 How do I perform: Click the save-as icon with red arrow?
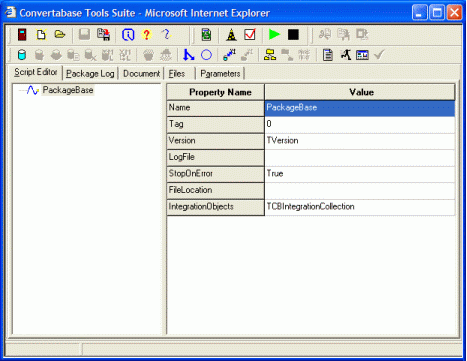tap(103, 35)
